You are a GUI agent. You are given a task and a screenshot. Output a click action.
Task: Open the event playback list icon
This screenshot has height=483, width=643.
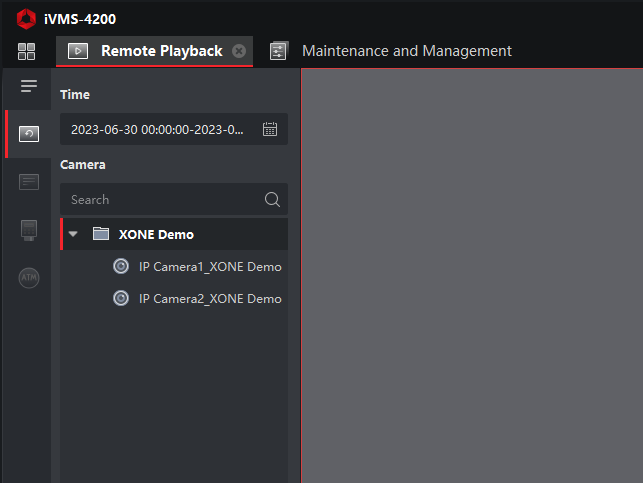point(29,182)
